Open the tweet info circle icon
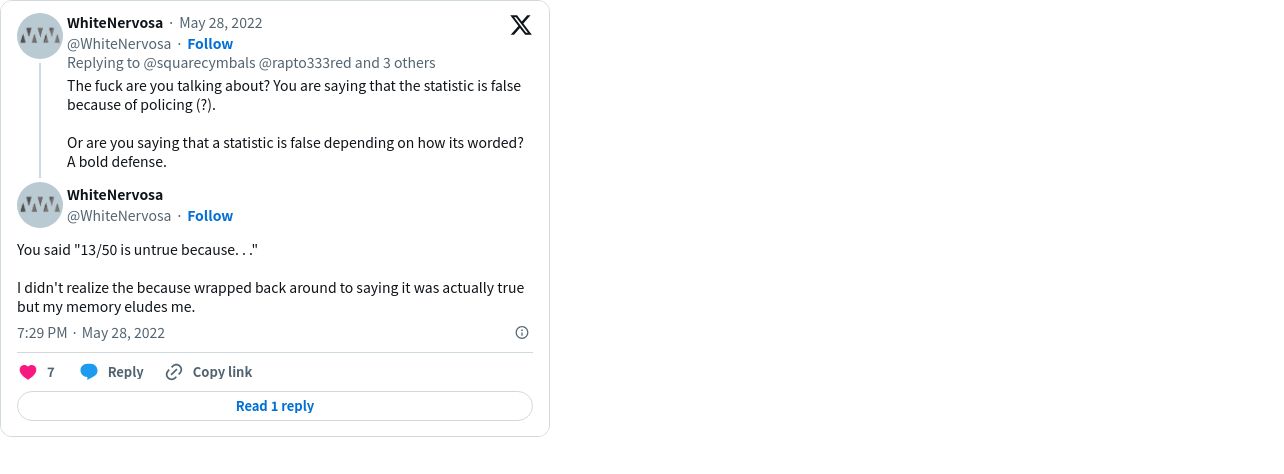This screenshot has width=1284, height=474. click(x=522, y=333)
